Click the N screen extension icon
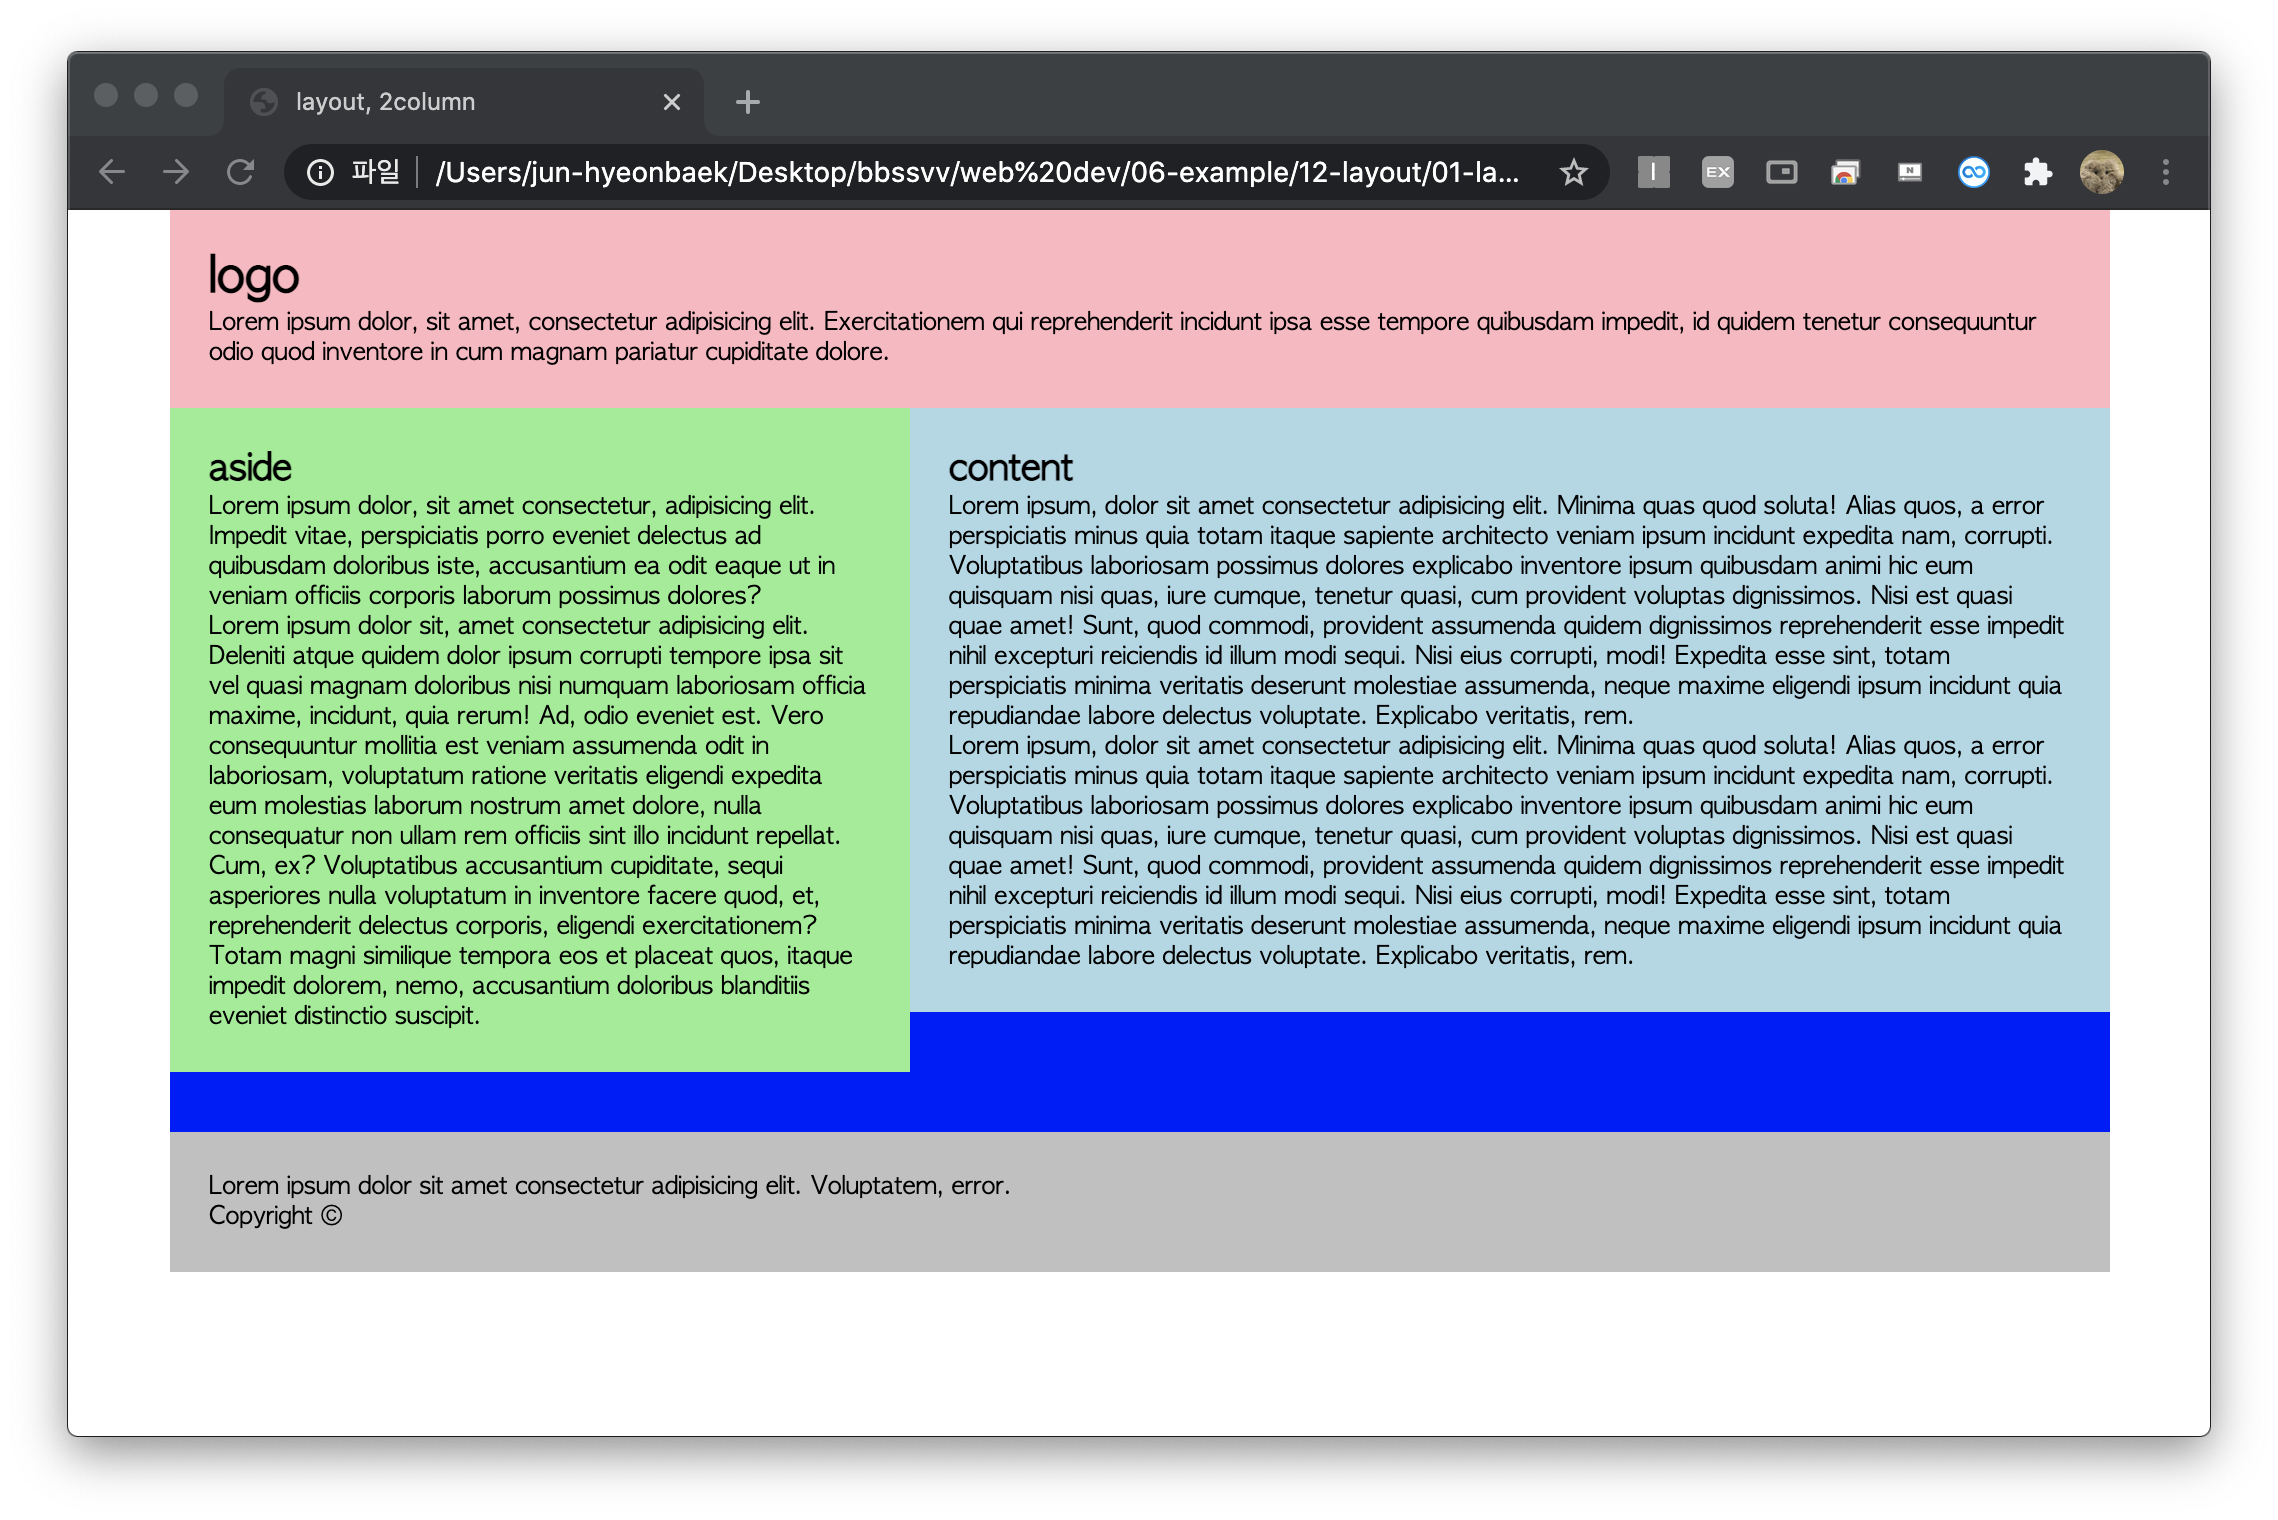The image size is (2278, 1520). coord(1909,172)
